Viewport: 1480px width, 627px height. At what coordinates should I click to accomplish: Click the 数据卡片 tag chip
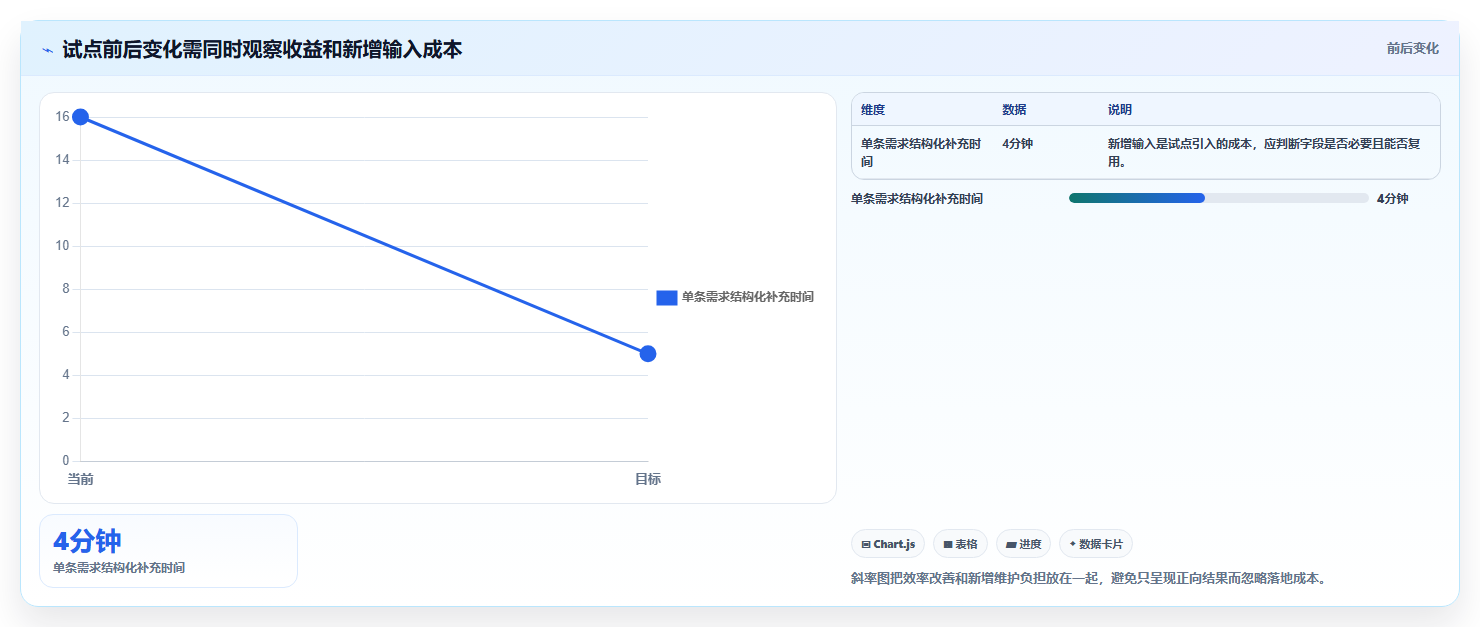coord(1095,544)
